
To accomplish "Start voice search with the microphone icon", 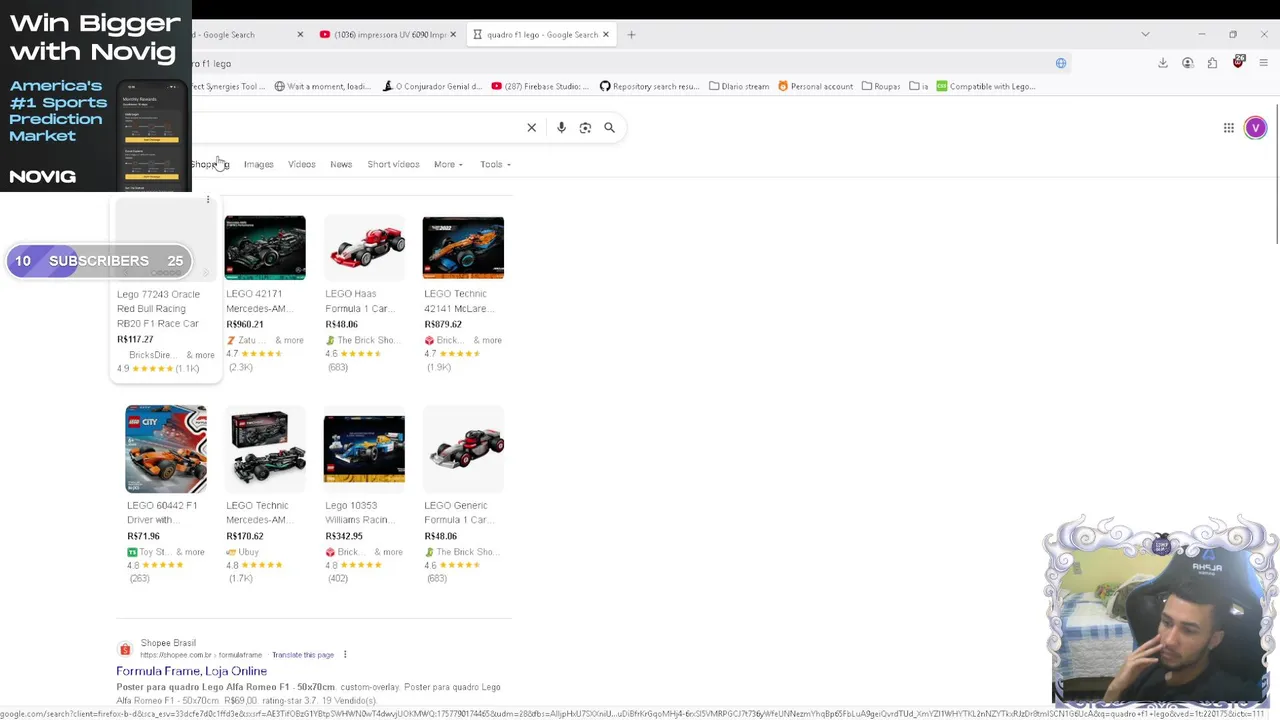I will point(561,127).
